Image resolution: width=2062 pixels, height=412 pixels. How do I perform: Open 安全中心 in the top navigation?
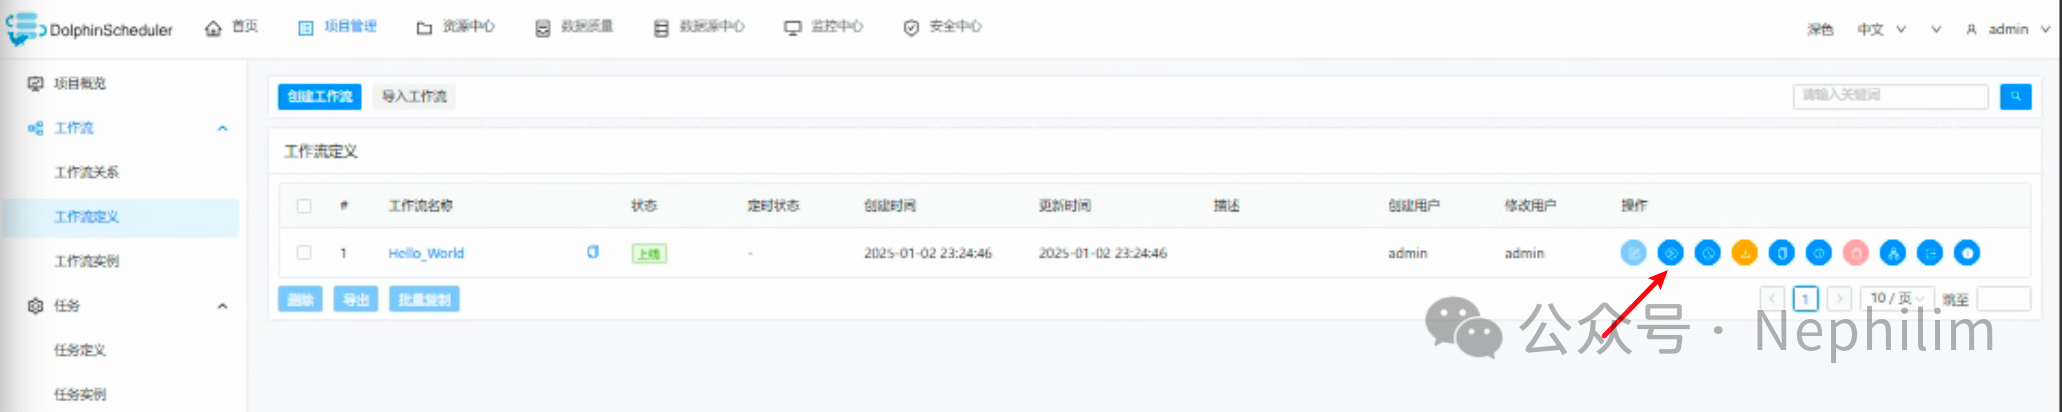pos(942,27)
